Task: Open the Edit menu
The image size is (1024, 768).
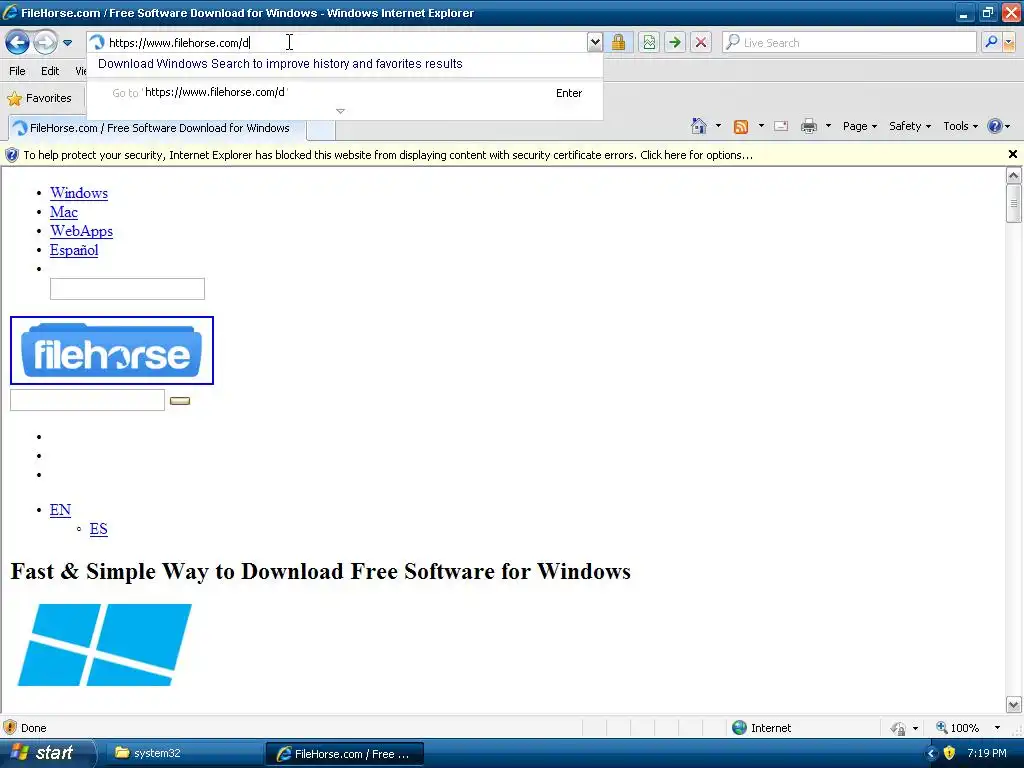Action: pos(50,71)
